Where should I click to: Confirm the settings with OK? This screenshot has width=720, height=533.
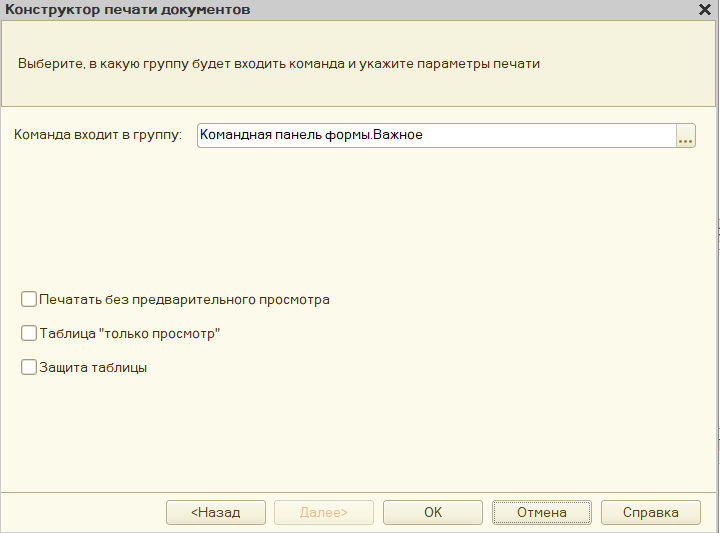(432, 512)
